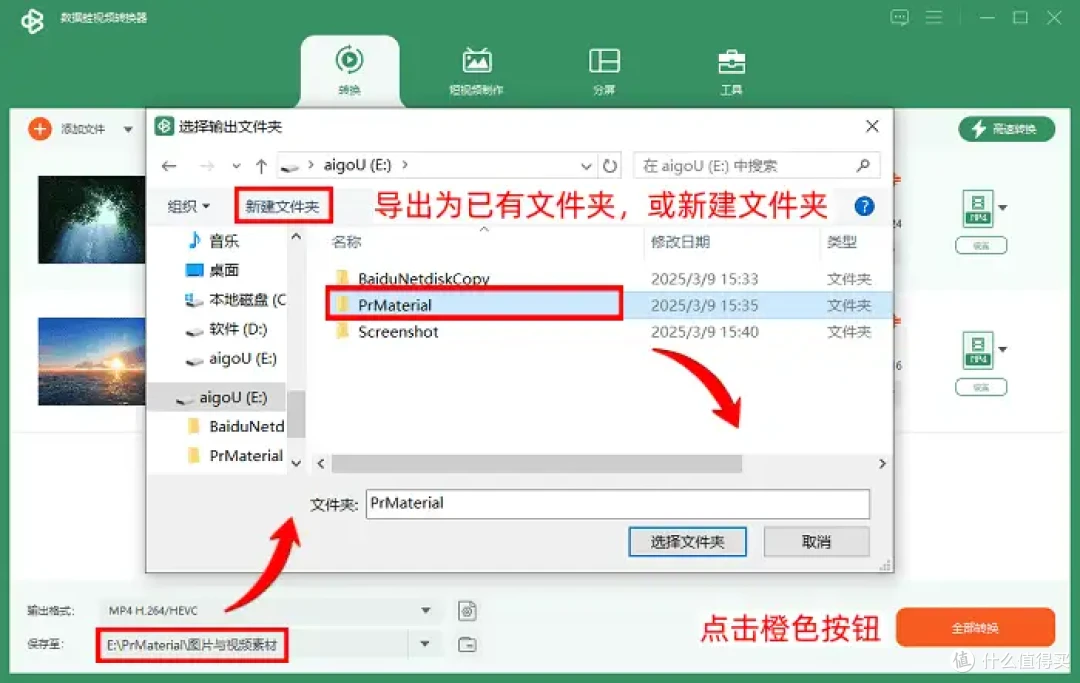The width and height of the screenshot is (1080, 683).
Task: Open the split-screen tab
Action: click(604, 70)
